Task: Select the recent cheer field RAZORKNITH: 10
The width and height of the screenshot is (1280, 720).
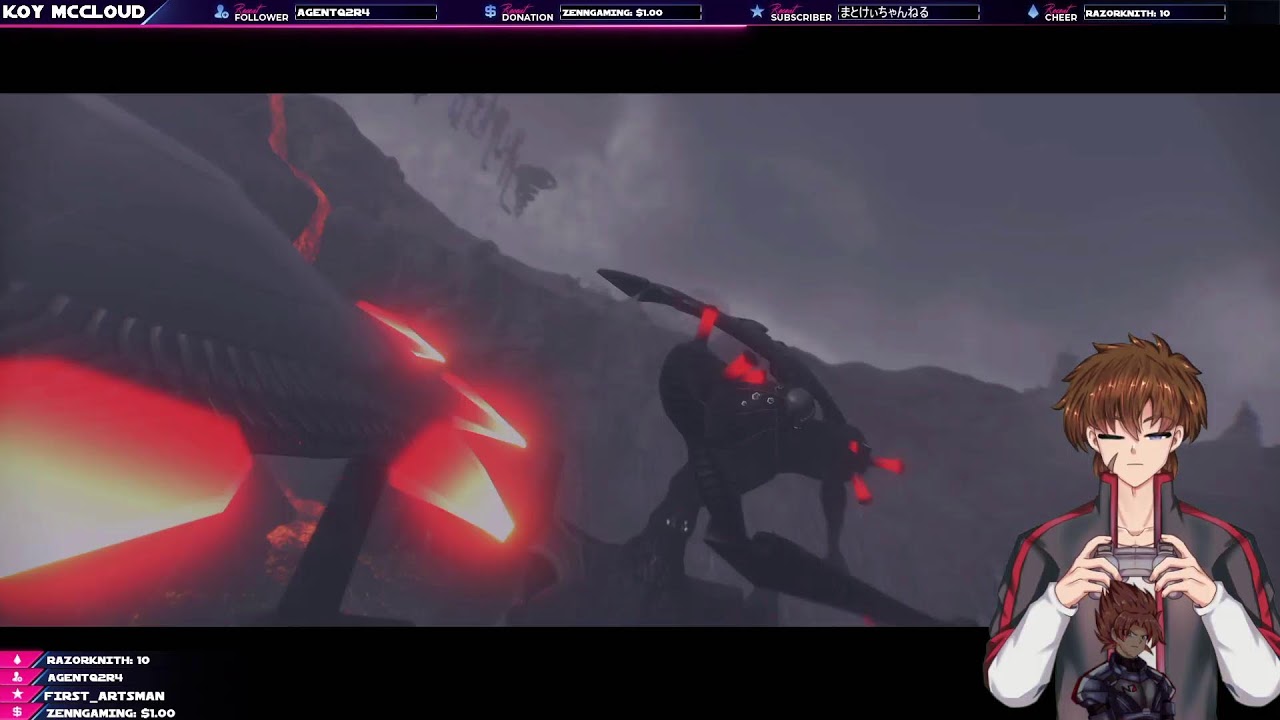Action: click(x=1154, y=12)
